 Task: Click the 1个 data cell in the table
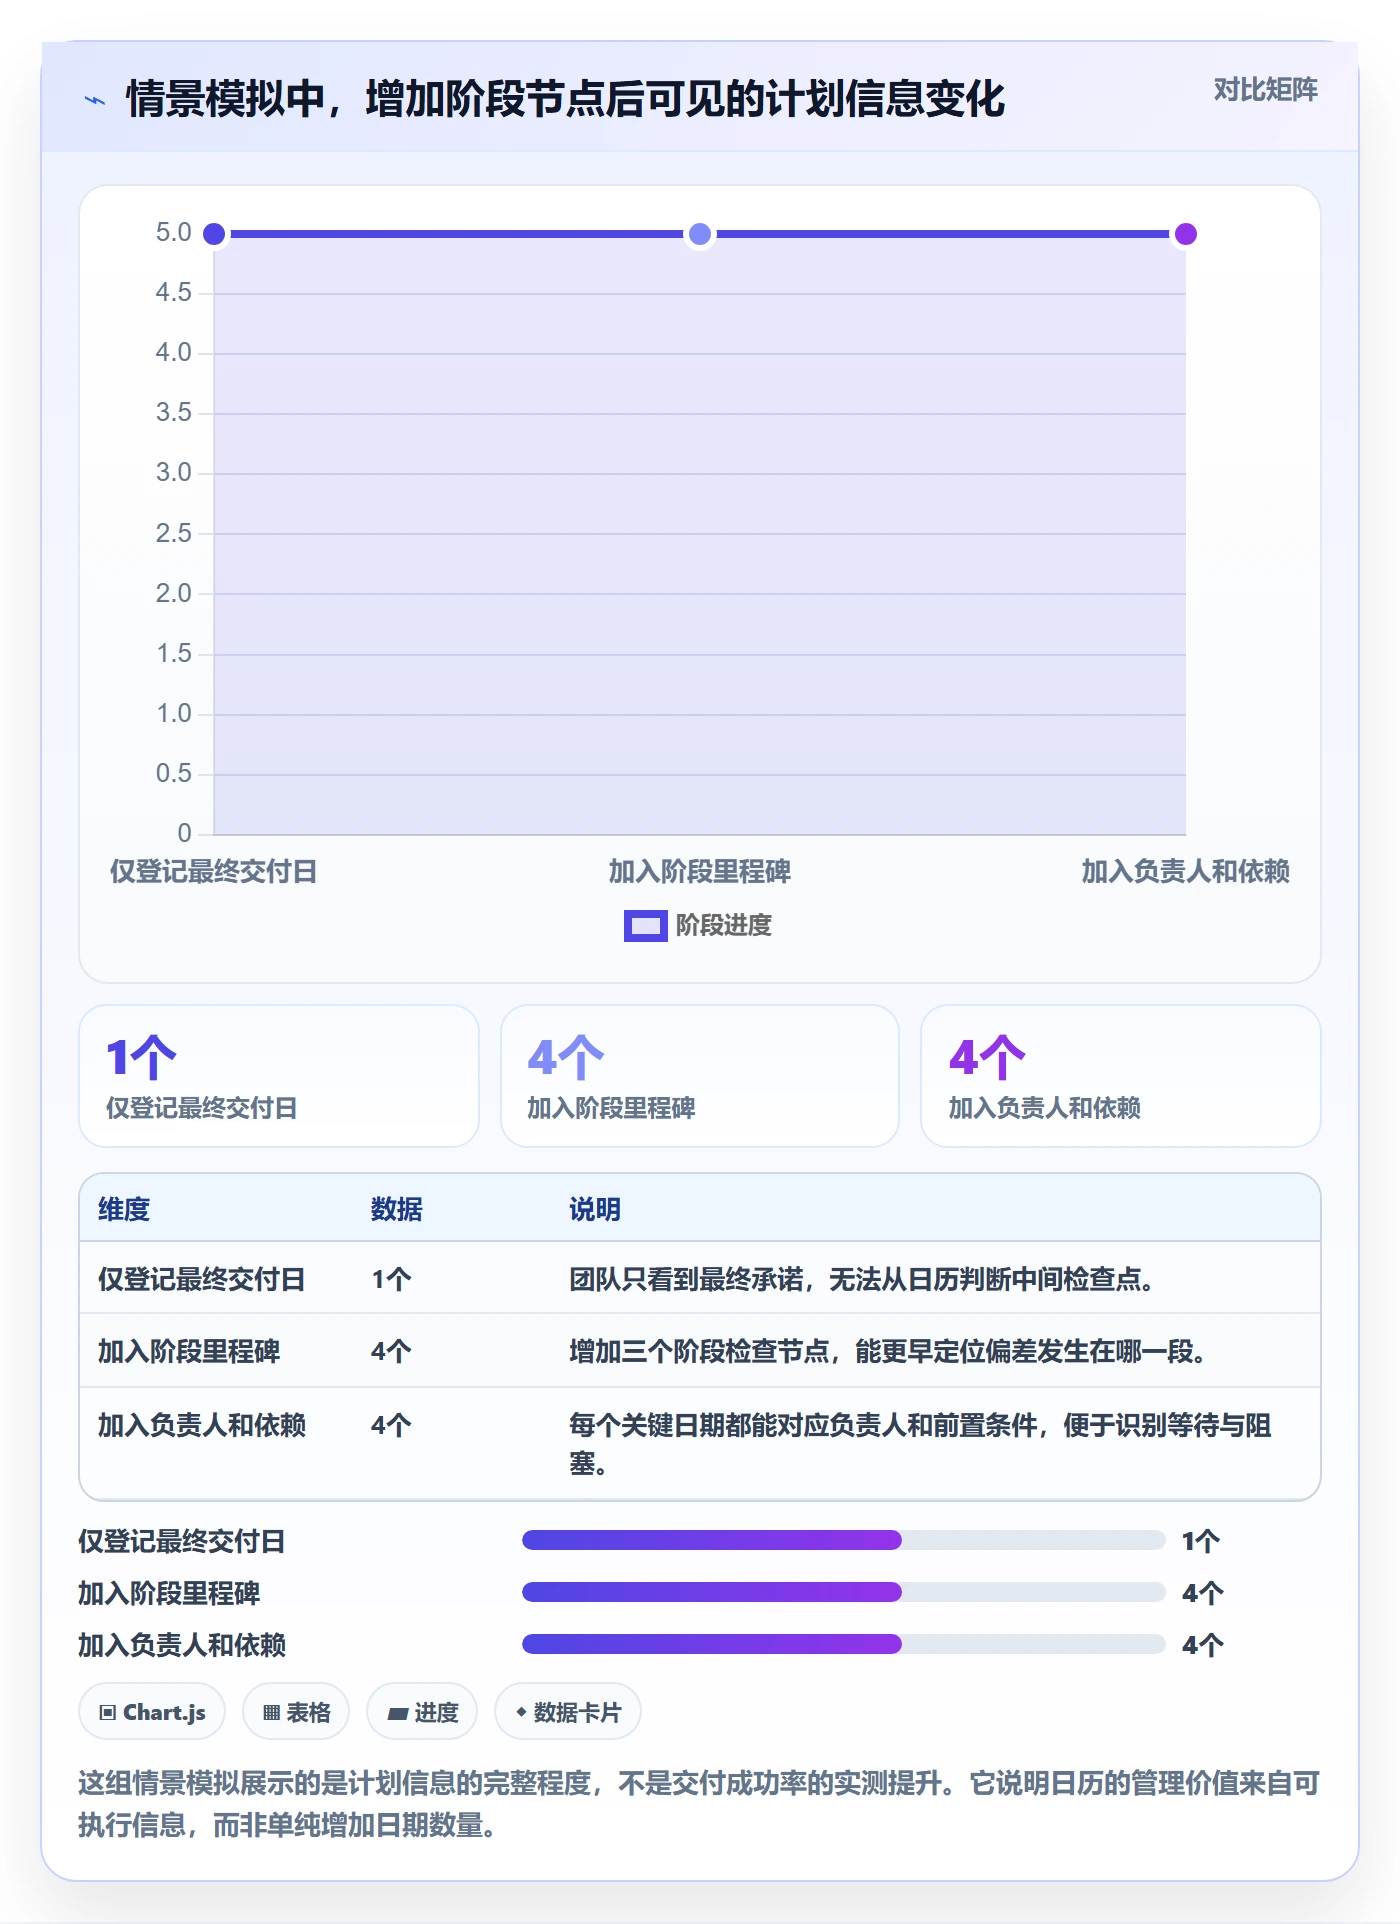(391, 1279)
